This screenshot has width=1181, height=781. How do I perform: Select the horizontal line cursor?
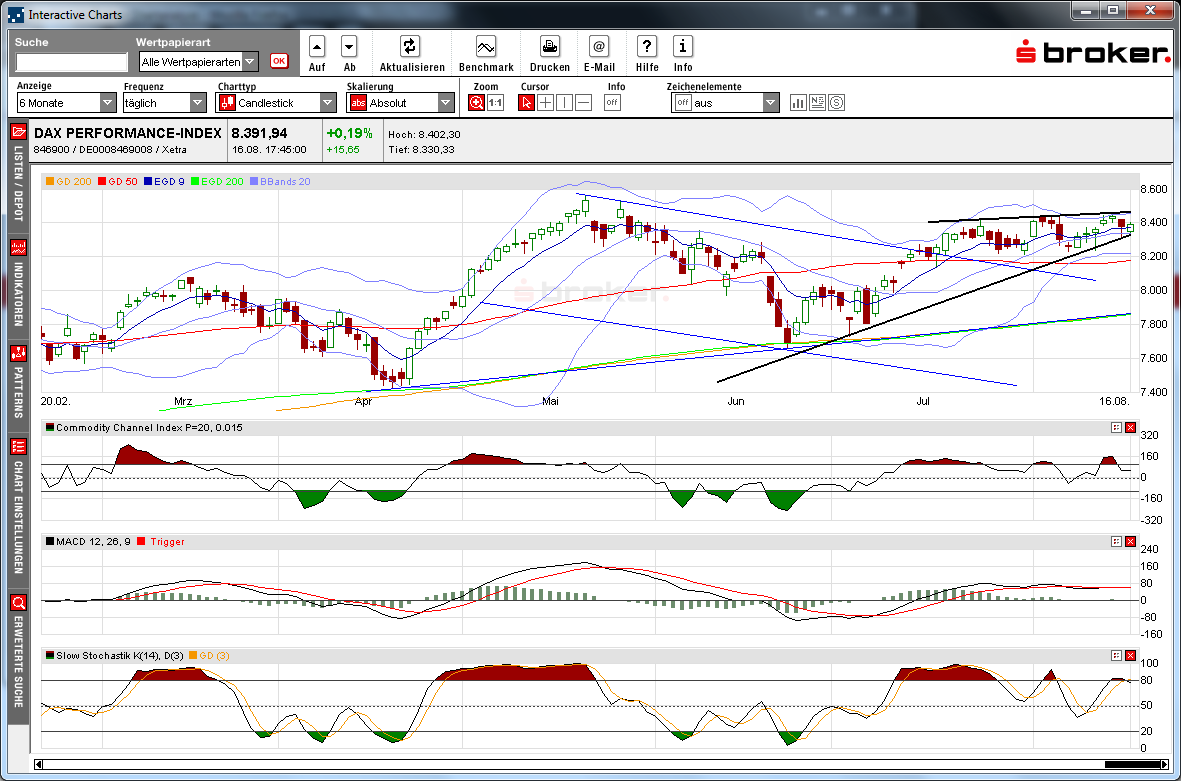[583, 102]
